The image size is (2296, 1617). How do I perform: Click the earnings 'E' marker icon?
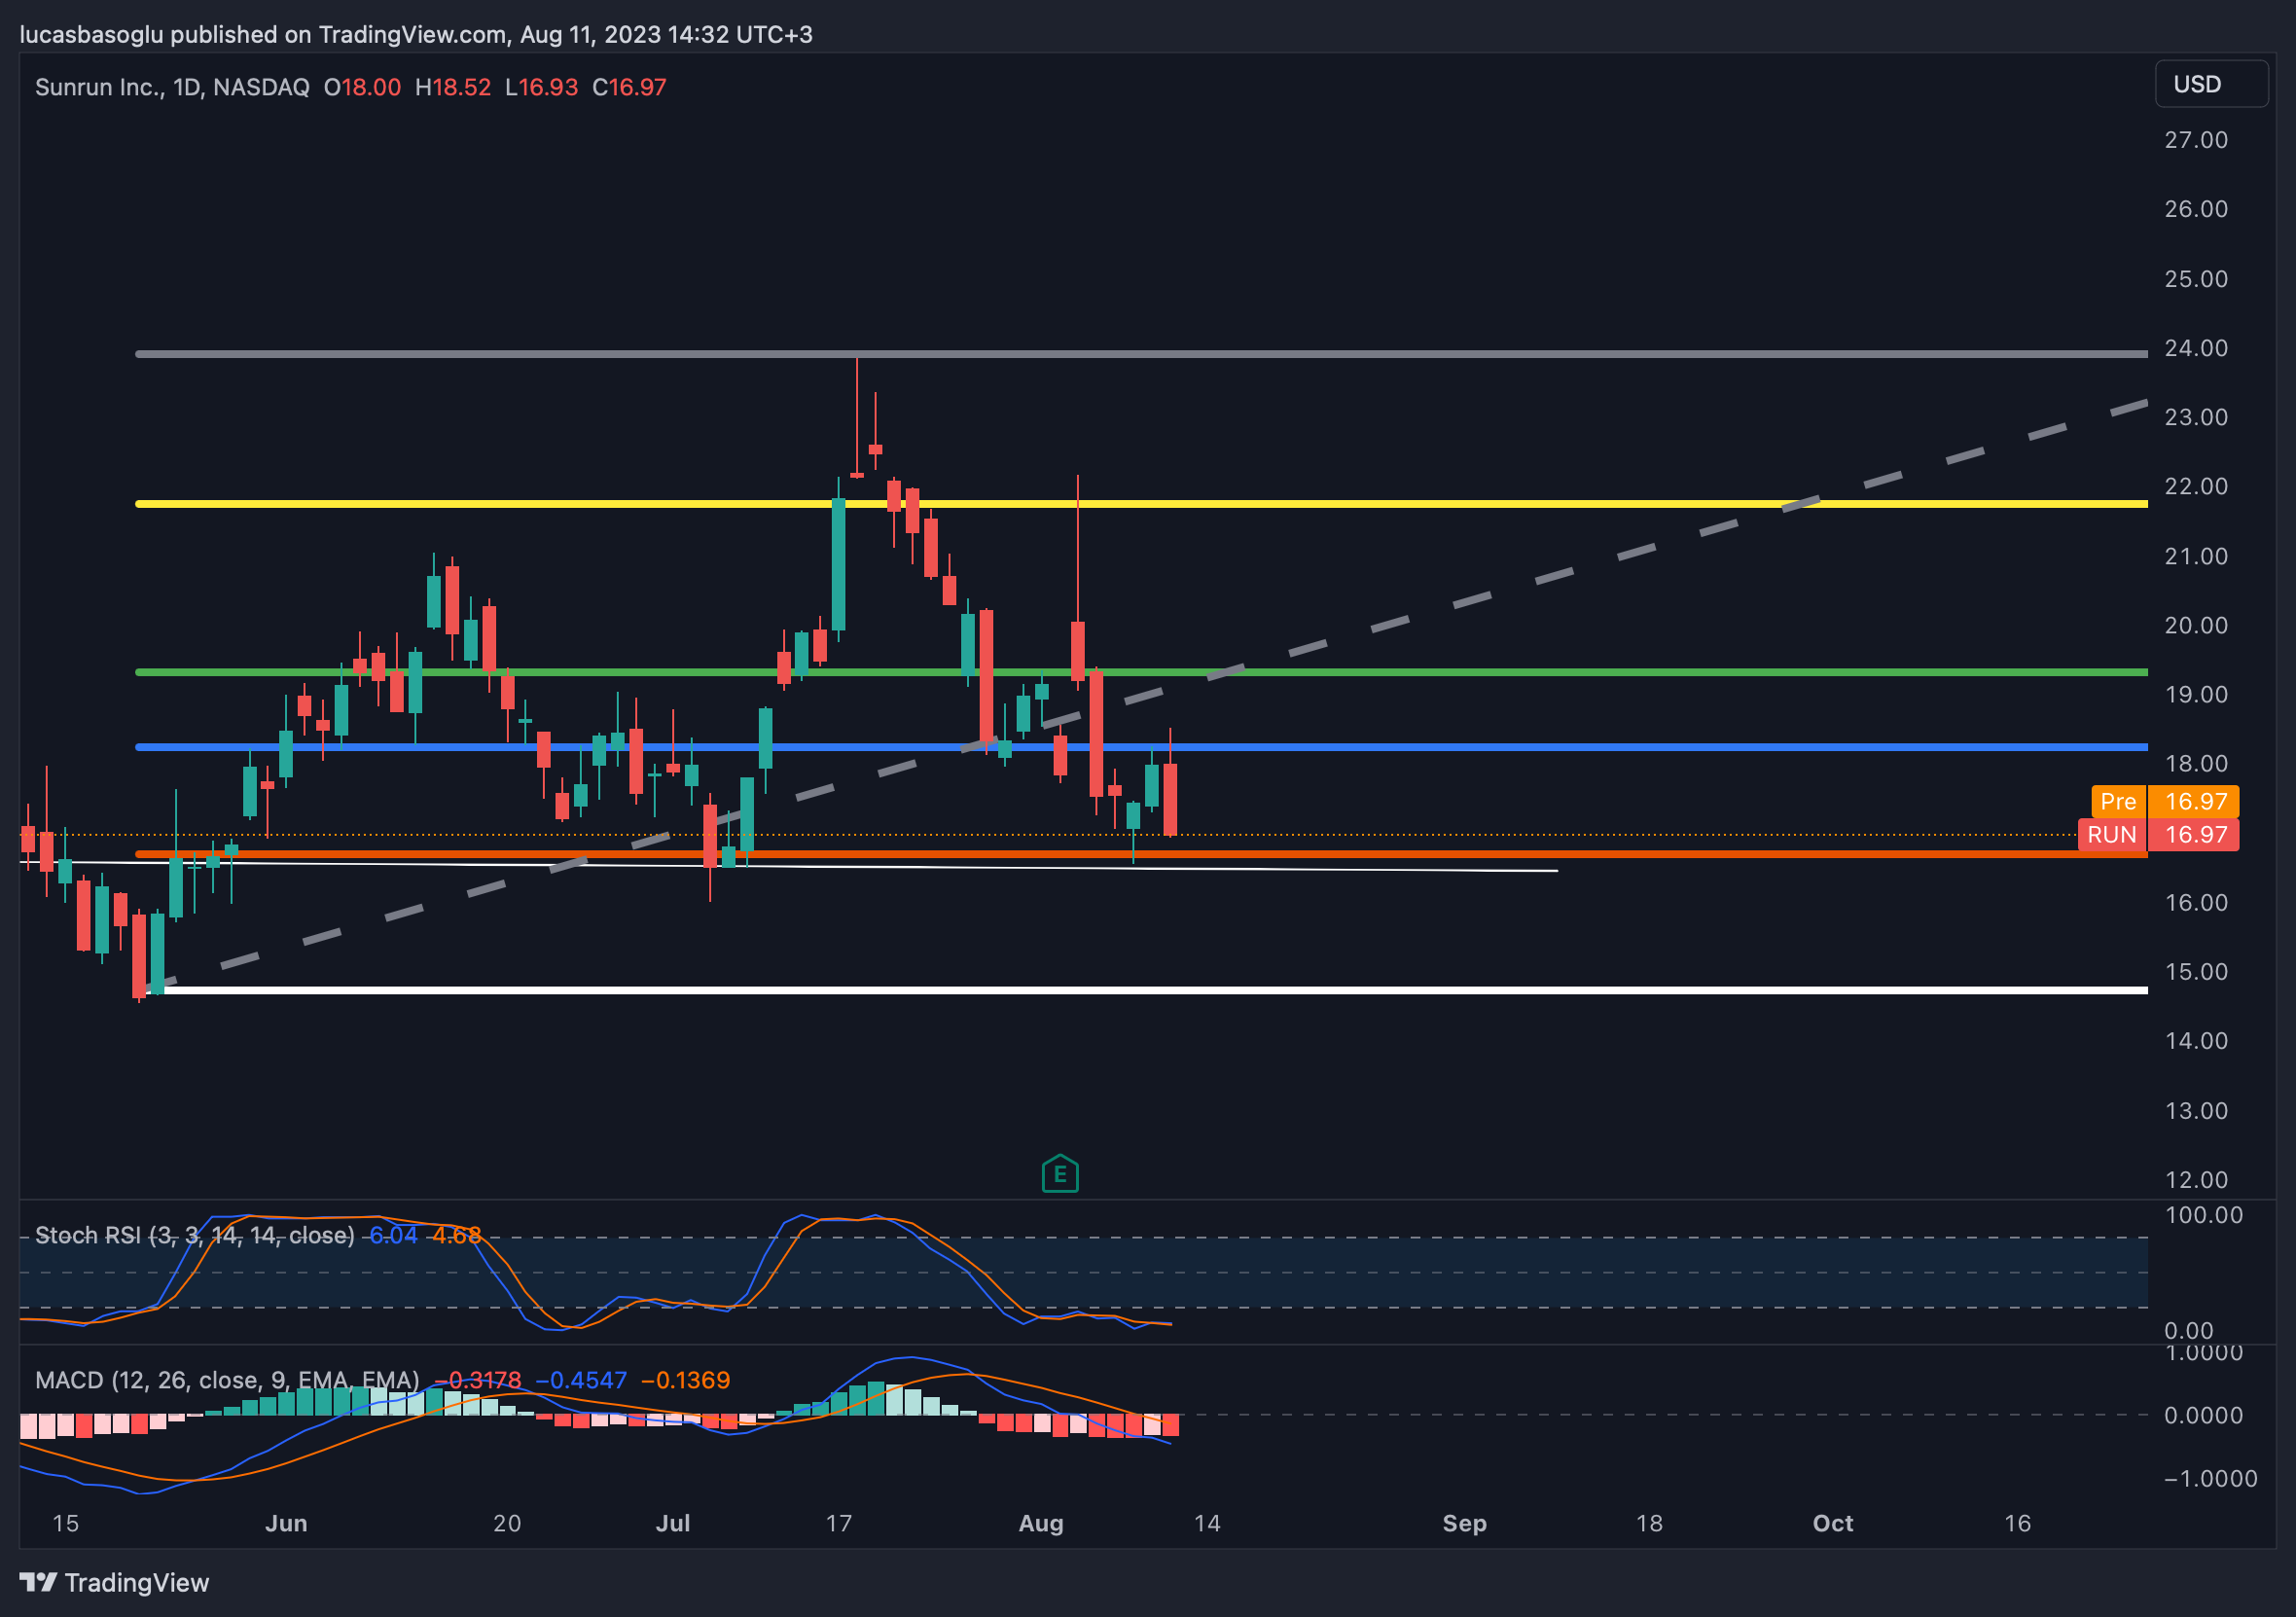point(1060,1174)
